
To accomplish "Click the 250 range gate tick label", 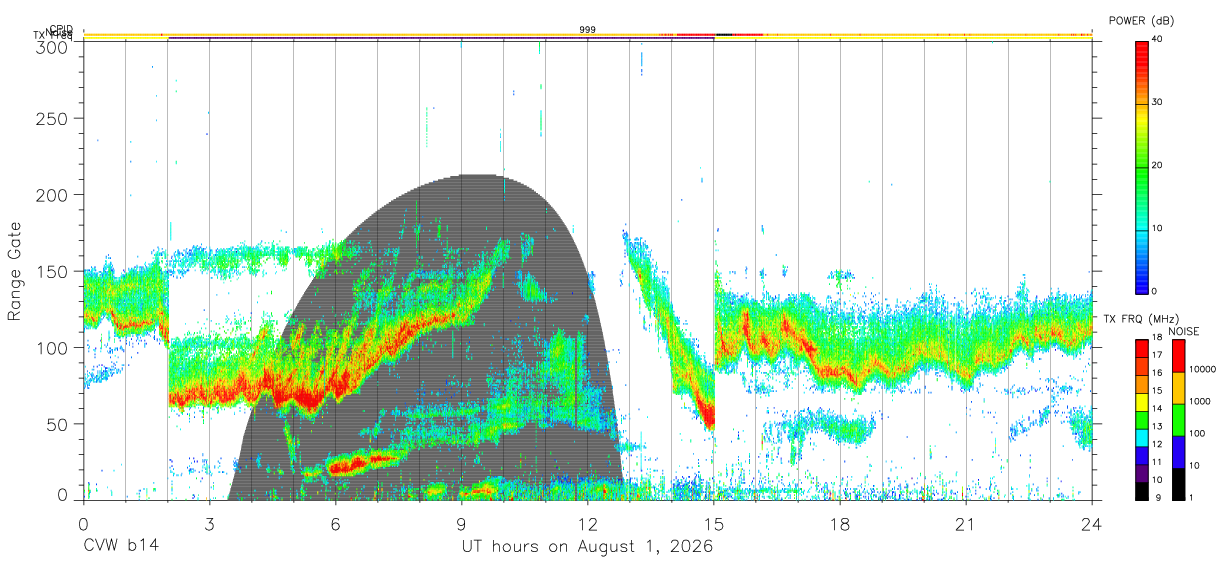I will coord(54,119).
